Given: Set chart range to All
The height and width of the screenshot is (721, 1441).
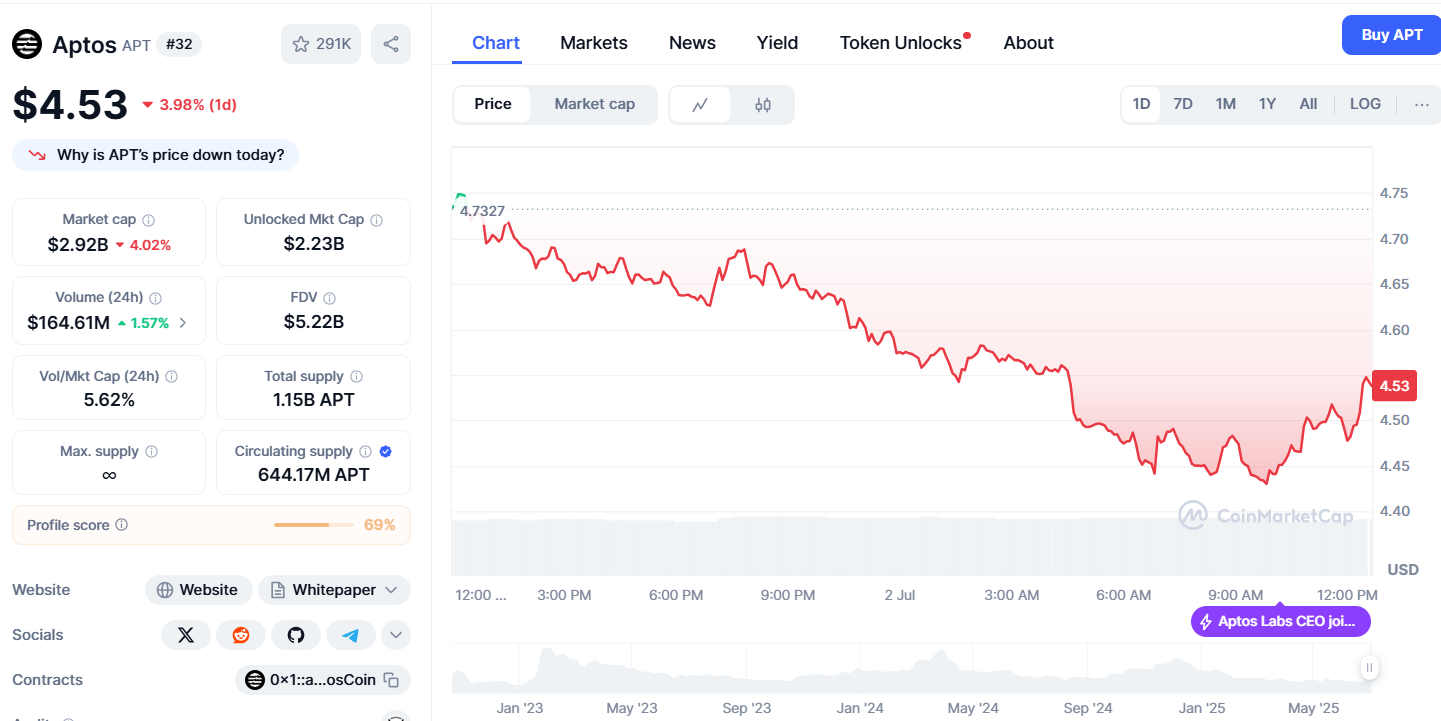Looking at the screenshot, I should [x=1308, y=104].
